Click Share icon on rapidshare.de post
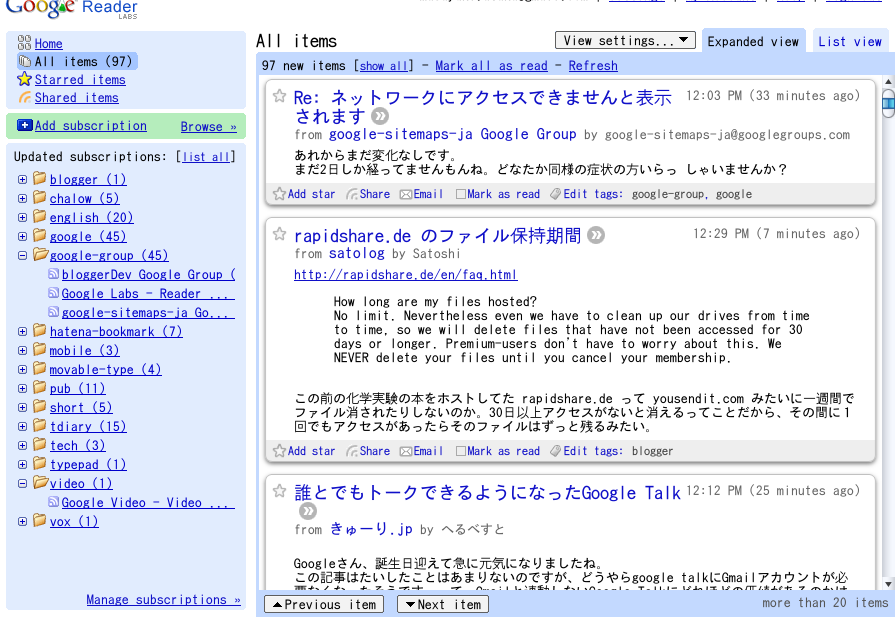Screen dimensions: 895x617 (352, 451)
